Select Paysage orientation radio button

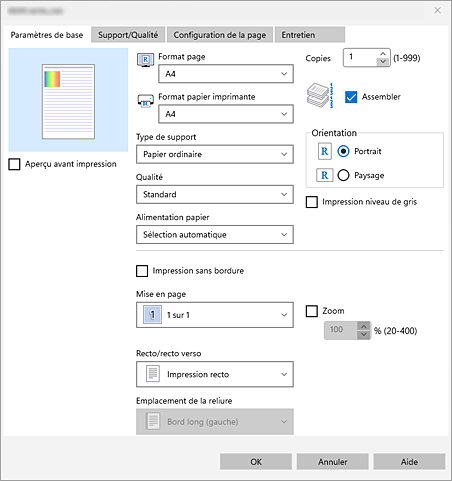click(x=343, y=175)
